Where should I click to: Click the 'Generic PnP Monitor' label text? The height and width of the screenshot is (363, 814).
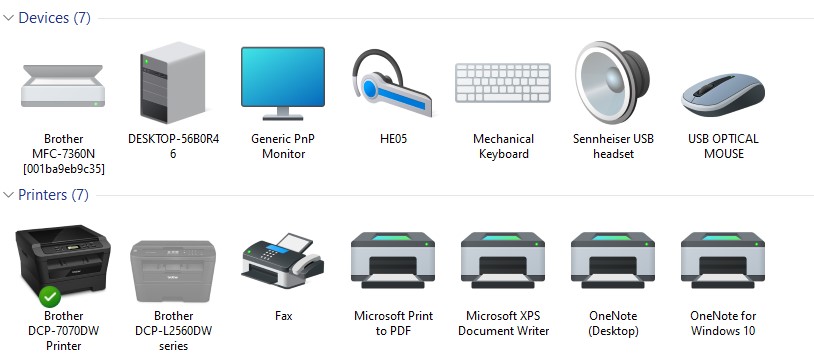(283, 146)
